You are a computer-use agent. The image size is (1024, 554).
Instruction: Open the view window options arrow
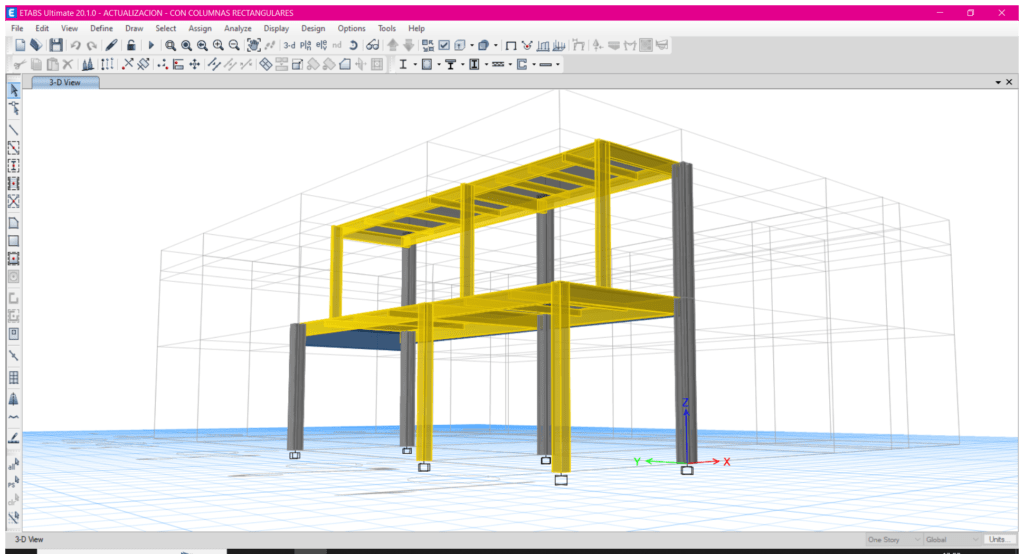coord(998,82)
